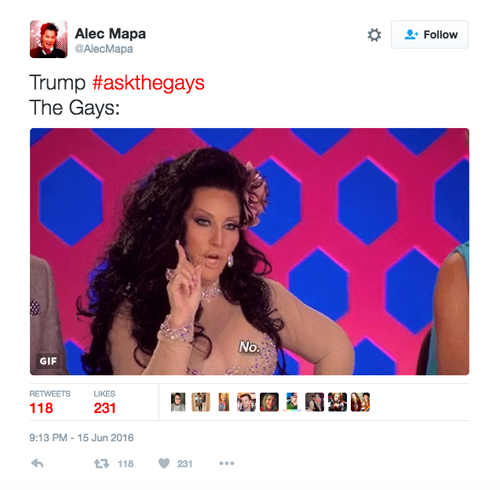
Task: Open the @AlecMapa handle
Action: (x=104, y=49)
